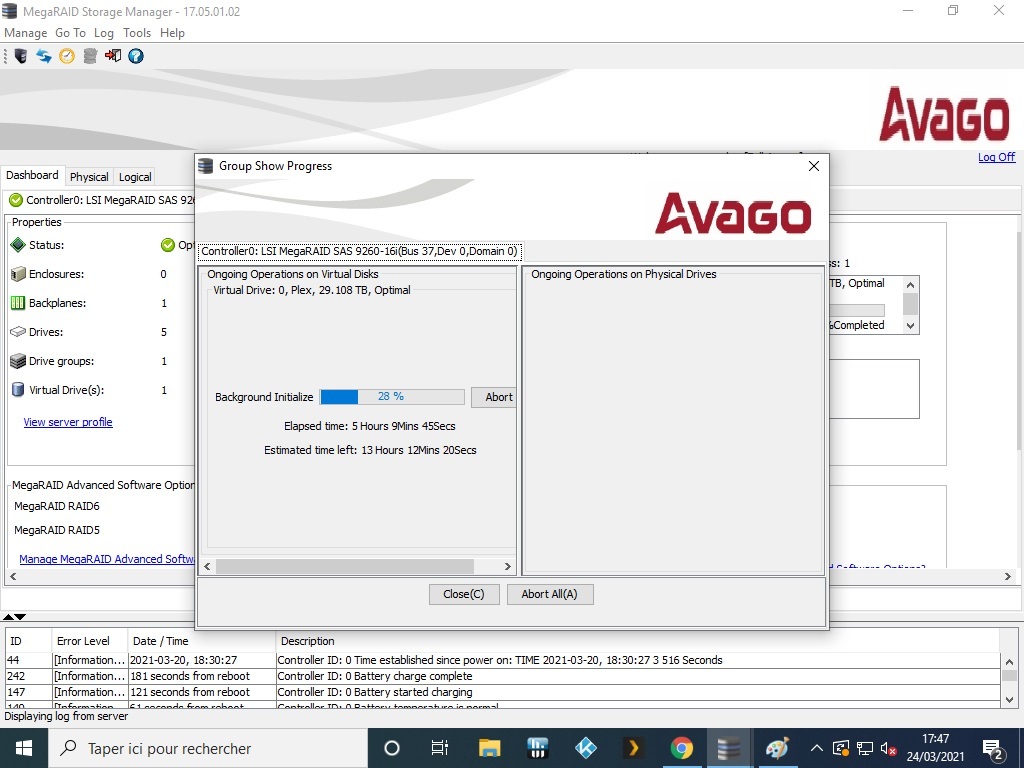The height and width of the screenshot is (768, 1024).
Task: Open Google Chrome from the taskbar
Action: point(681,748)
